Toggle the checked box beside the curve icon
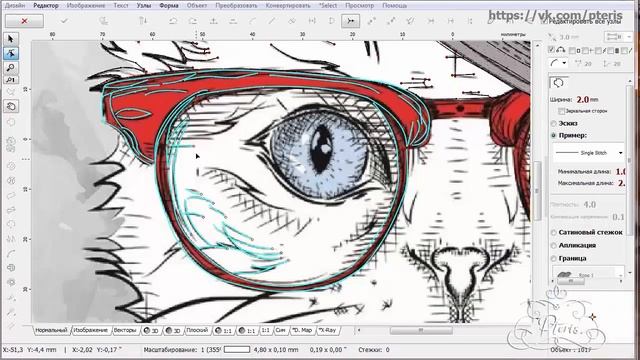 (551, 50)
